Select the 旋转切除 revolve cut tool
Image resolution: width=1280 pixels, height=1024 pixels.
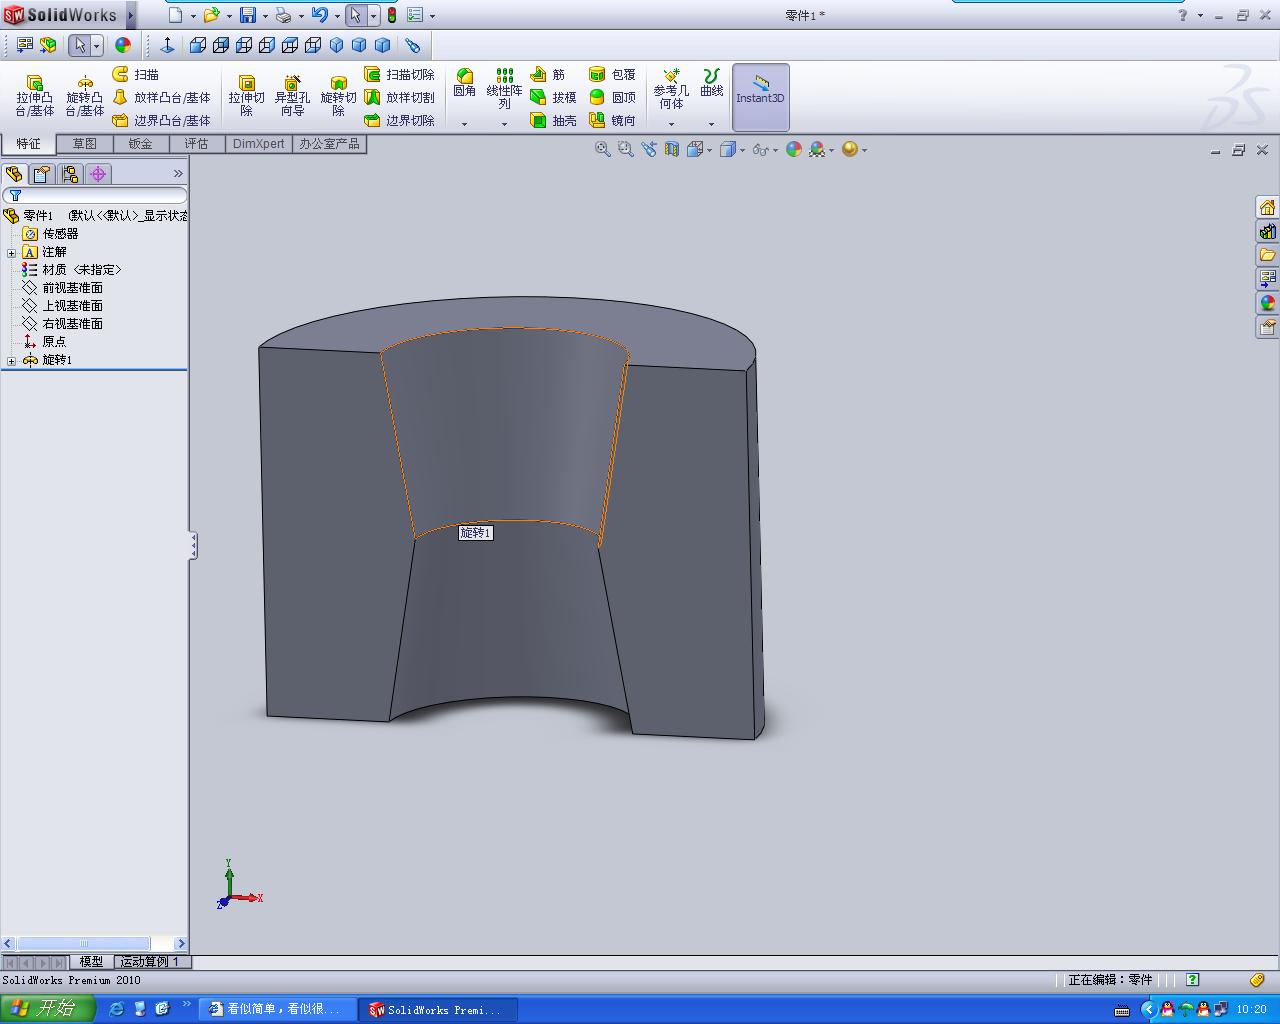point(338,95)
